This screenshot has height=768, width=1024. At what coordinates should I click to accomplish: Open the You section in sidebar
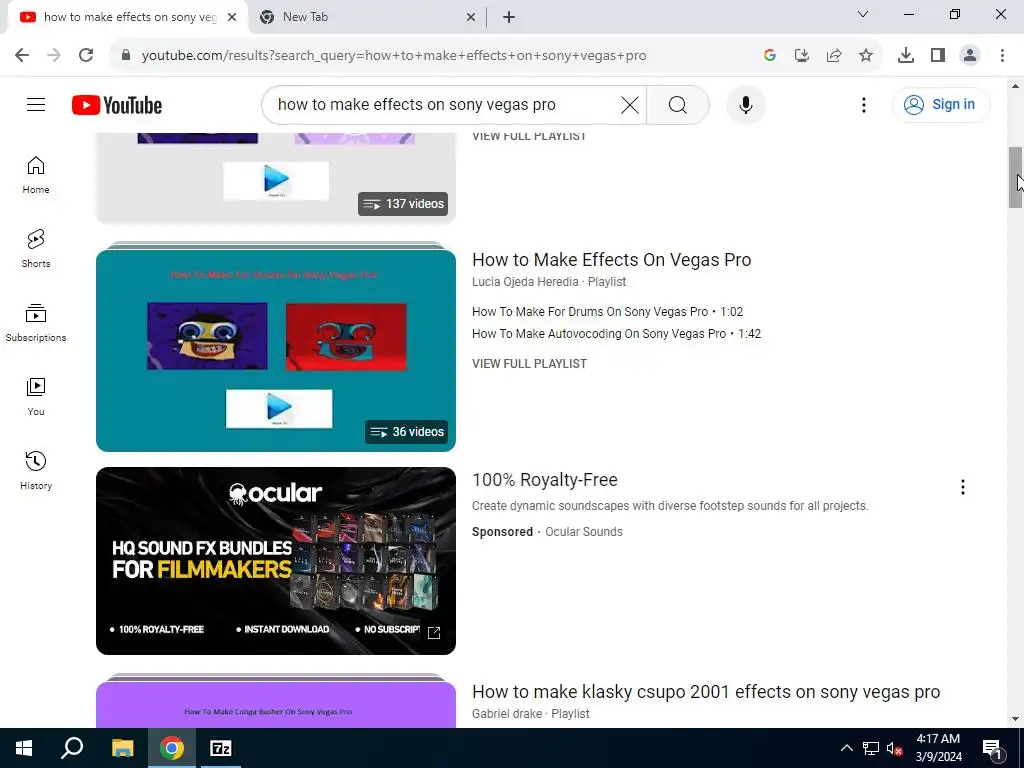pyautogui.click(x=36, y=396)
